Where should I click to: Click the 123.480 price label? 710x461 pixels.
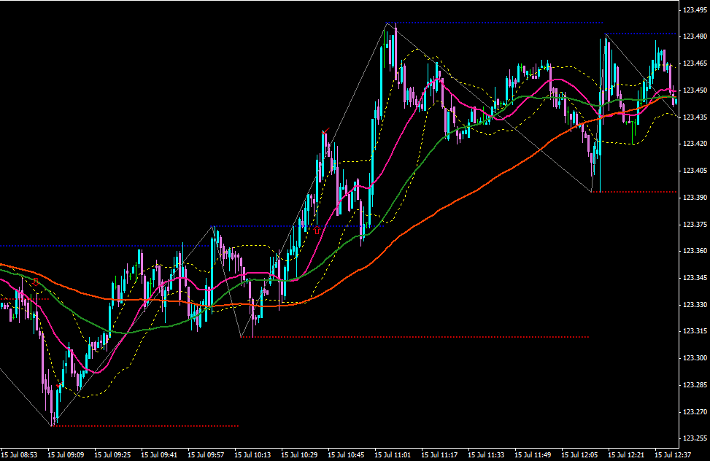(x=696, y=36)
